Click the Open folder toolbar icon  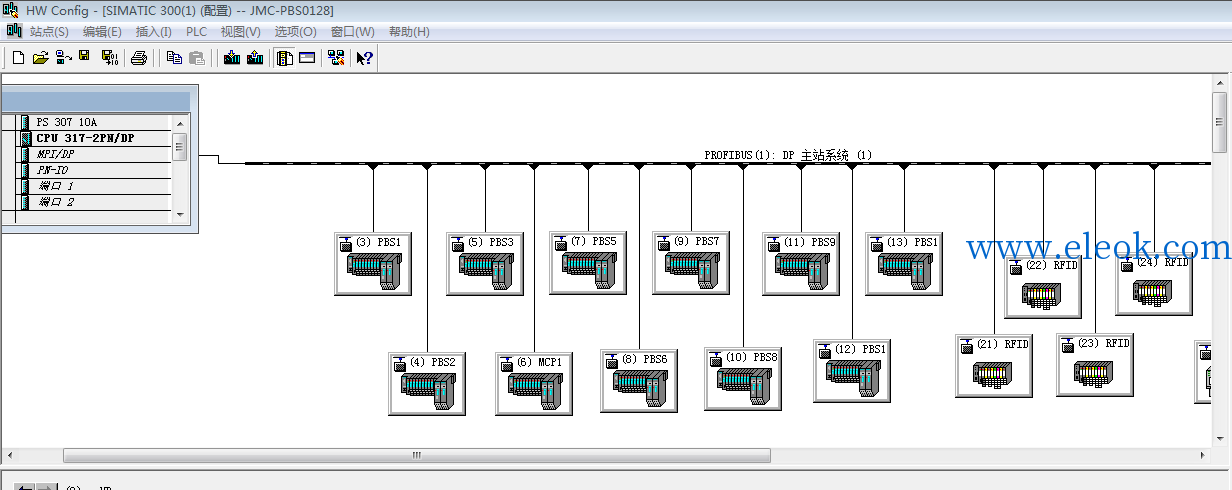(x=40, y=58)
